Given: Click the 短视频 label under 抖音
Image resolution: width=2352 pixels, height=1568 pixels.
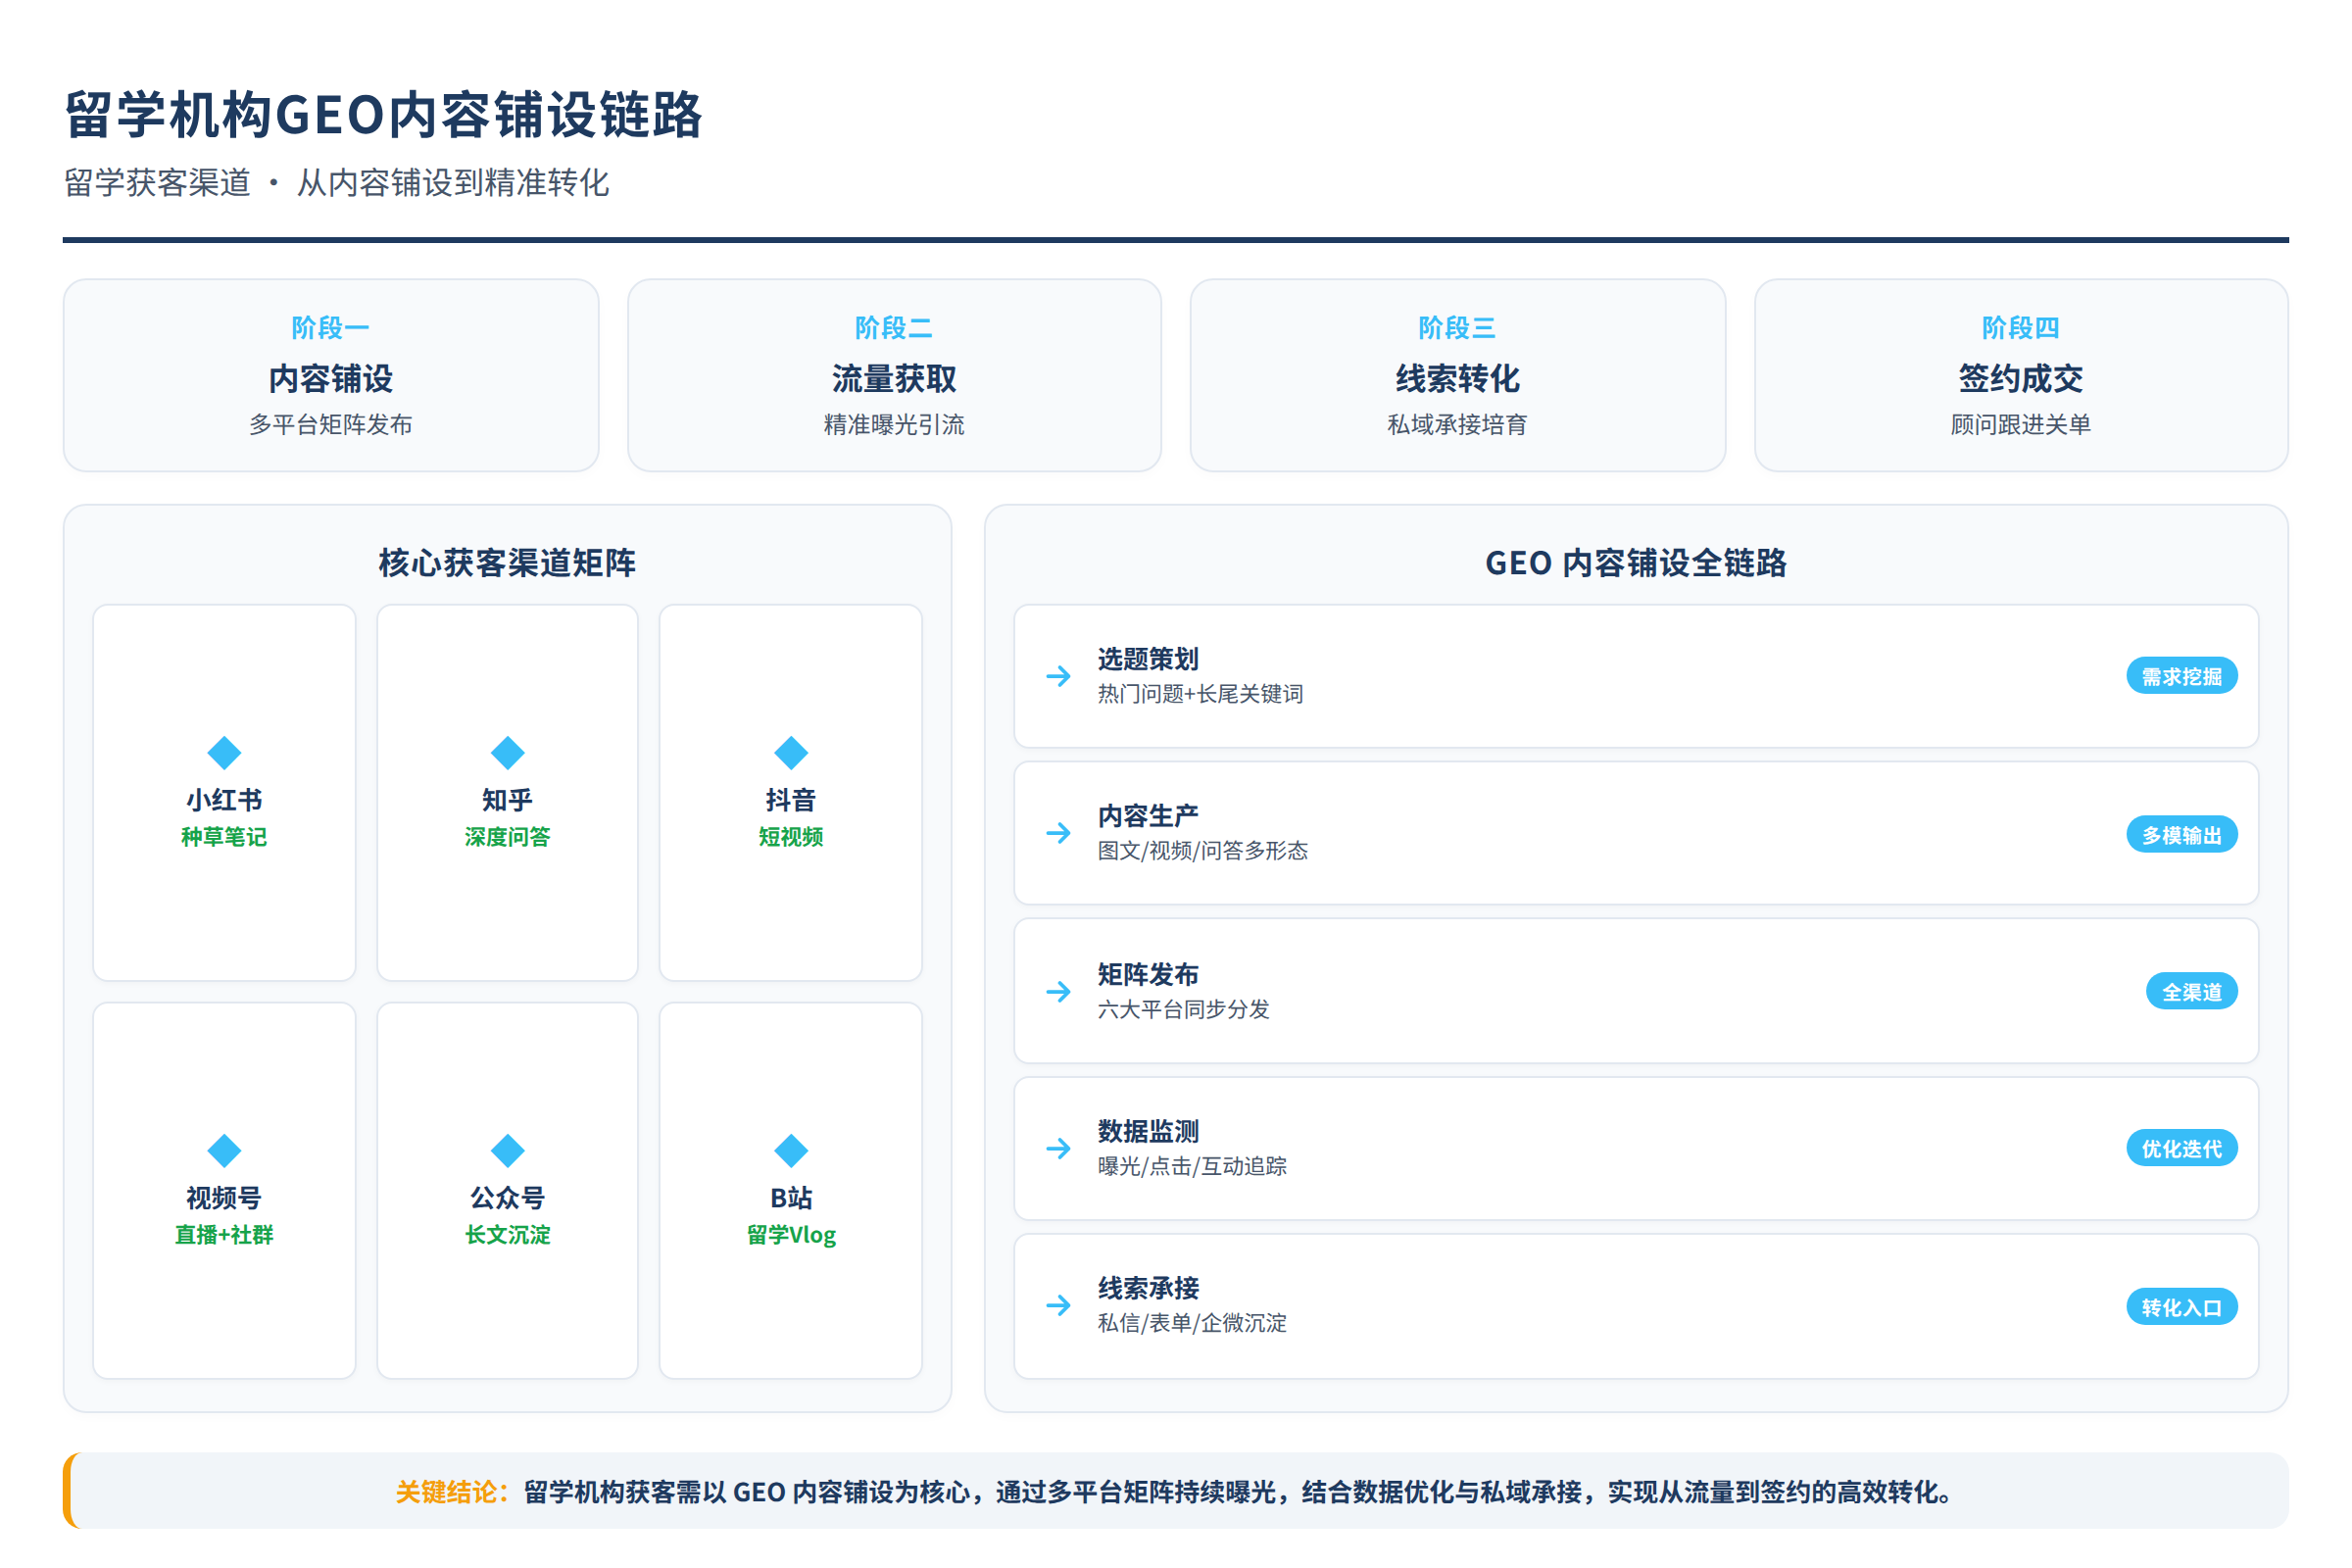Looking at the screenshot, I should 791,837.
